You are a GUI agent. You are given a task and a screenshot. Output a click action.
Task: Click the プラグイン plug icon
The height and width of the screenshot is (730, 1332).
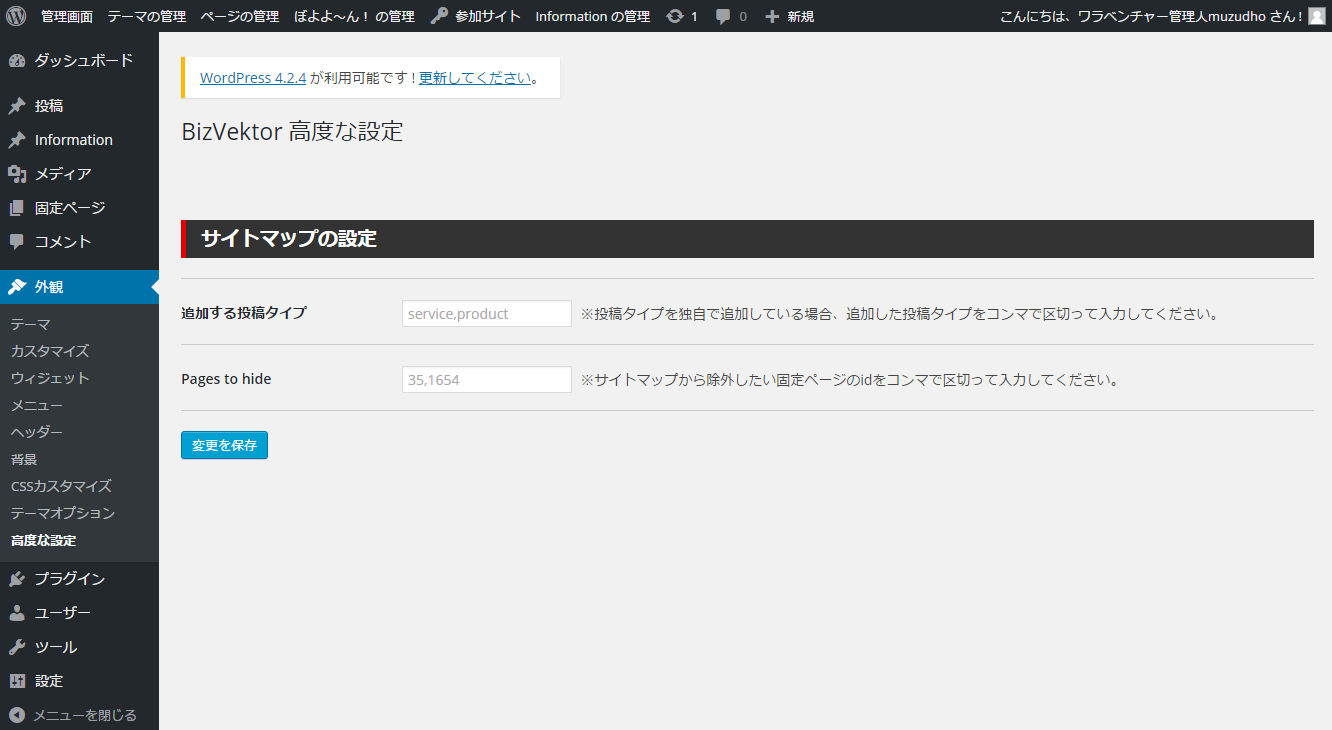(17, 579)
